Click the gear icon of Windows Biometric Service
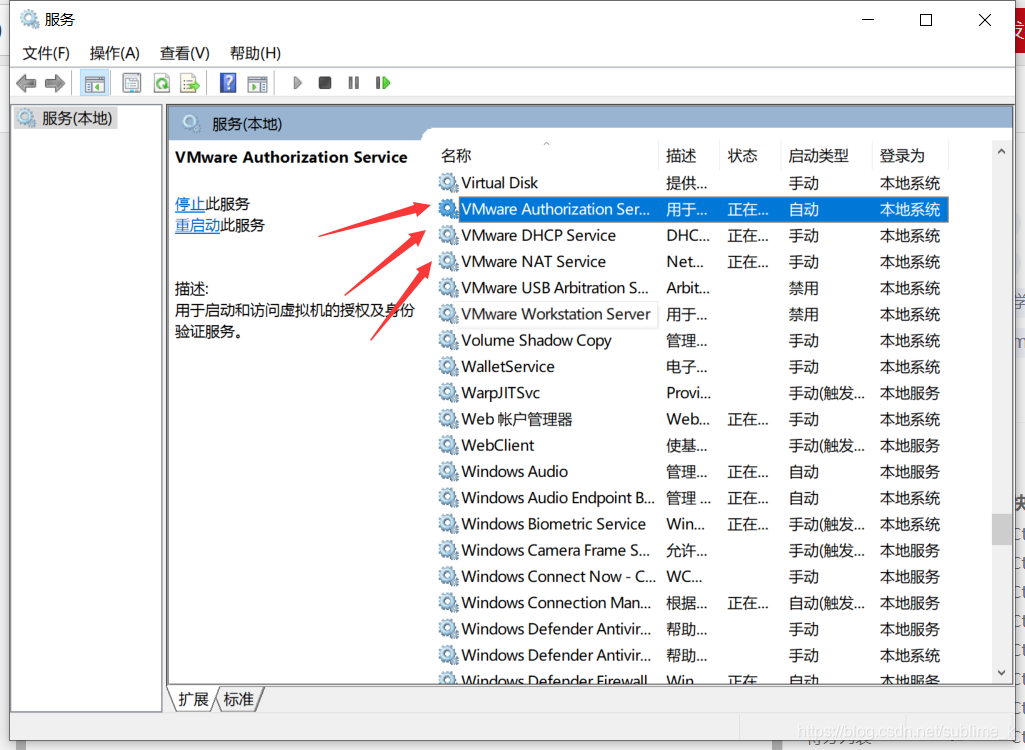Screen dimensions: 1025x750 (448, 523)
